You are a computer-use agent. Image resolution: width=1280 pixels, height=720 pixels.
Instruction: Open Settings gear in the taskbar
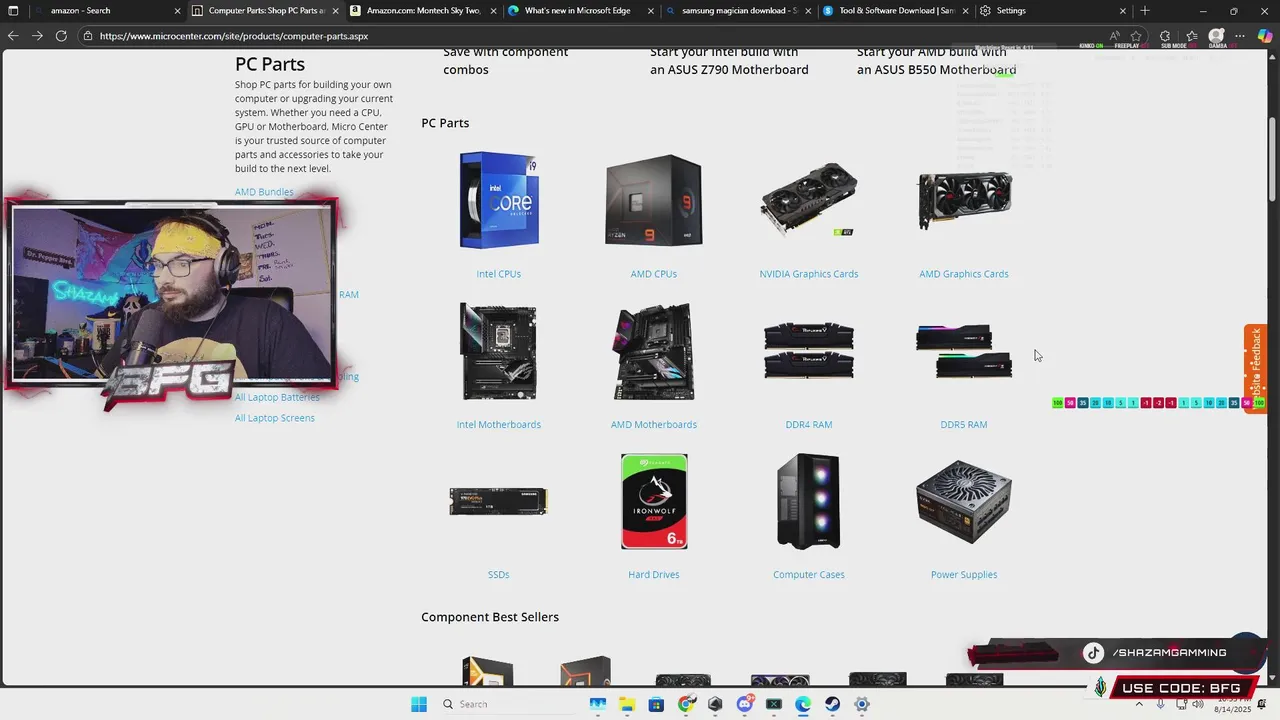coord(862,704)
